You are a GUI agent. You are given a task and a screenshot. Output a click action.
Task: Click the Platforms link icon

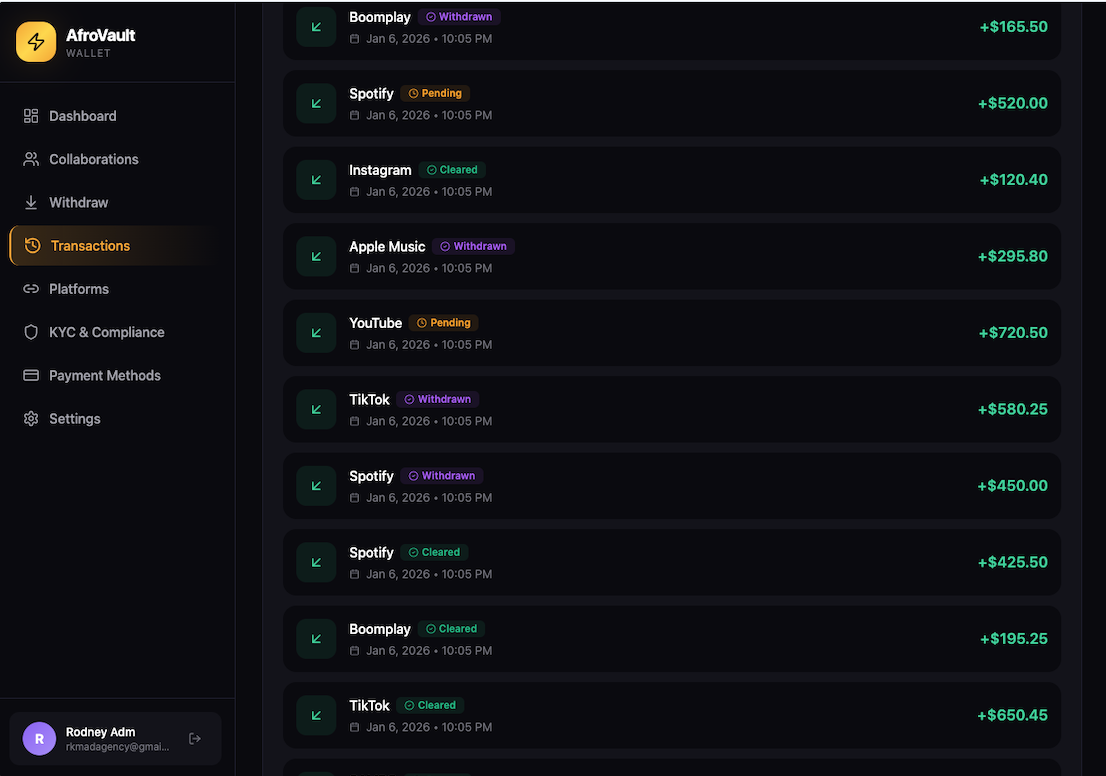(x=31, y=289)
